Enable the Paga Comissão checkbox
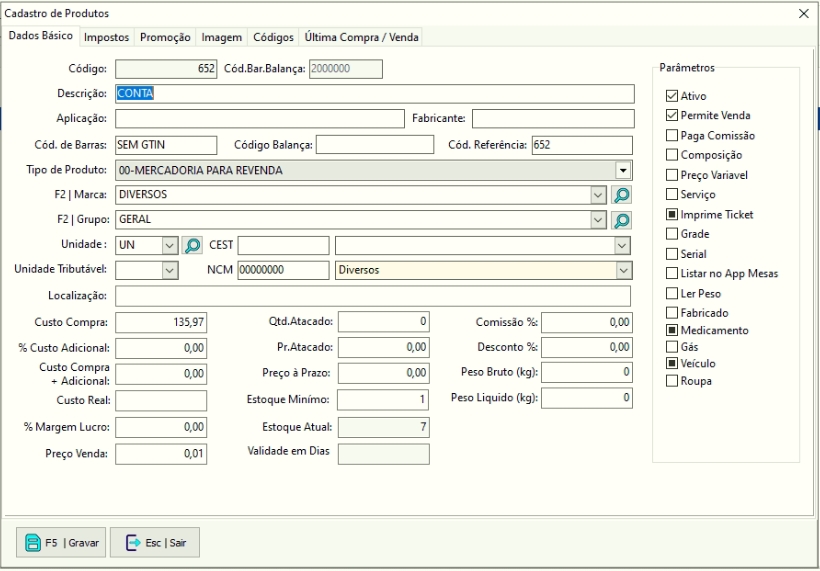This screenshot has width=820, height=571. pyautogui.click(x=672, y=135)
